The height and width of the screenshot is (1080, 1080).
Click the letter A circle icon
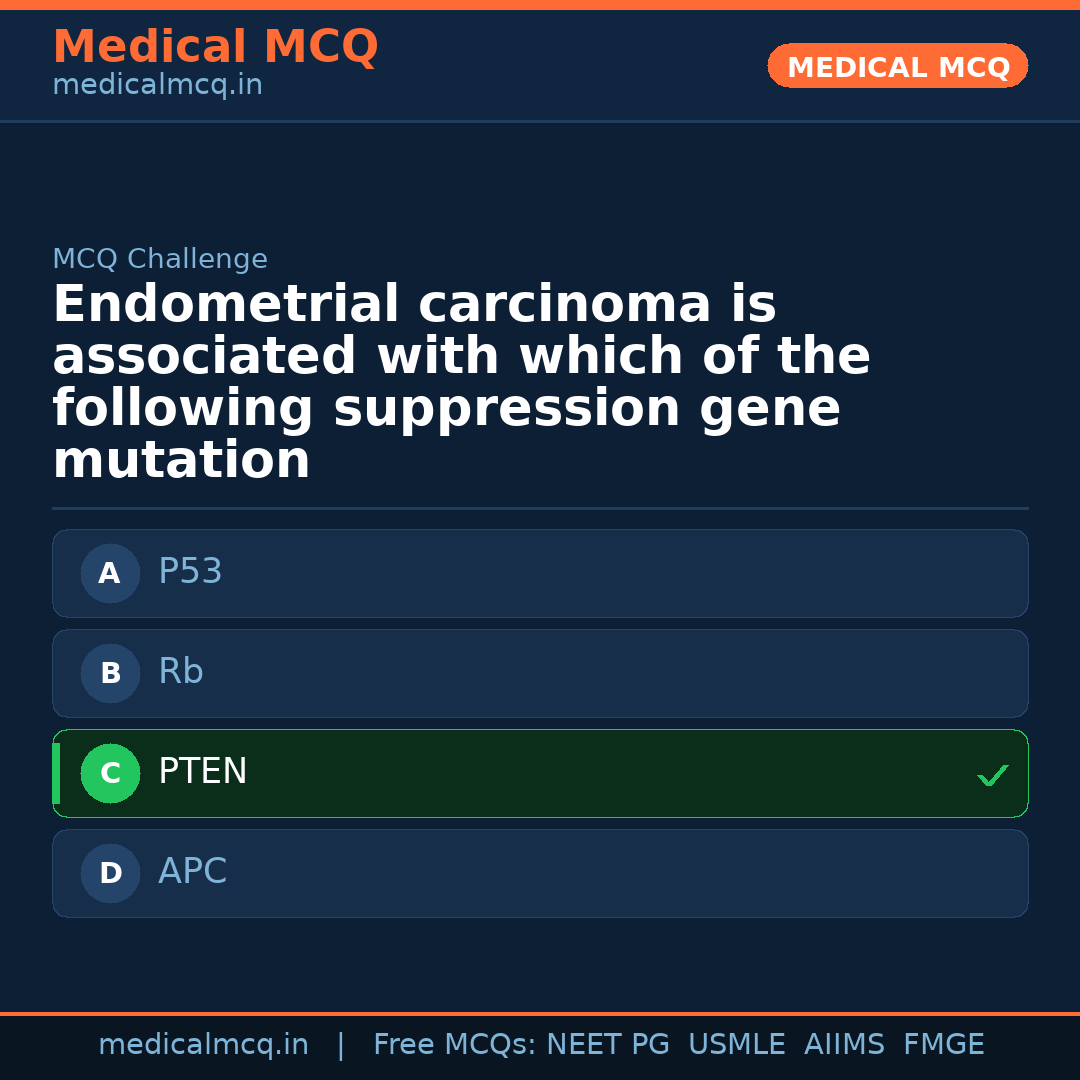110,573
